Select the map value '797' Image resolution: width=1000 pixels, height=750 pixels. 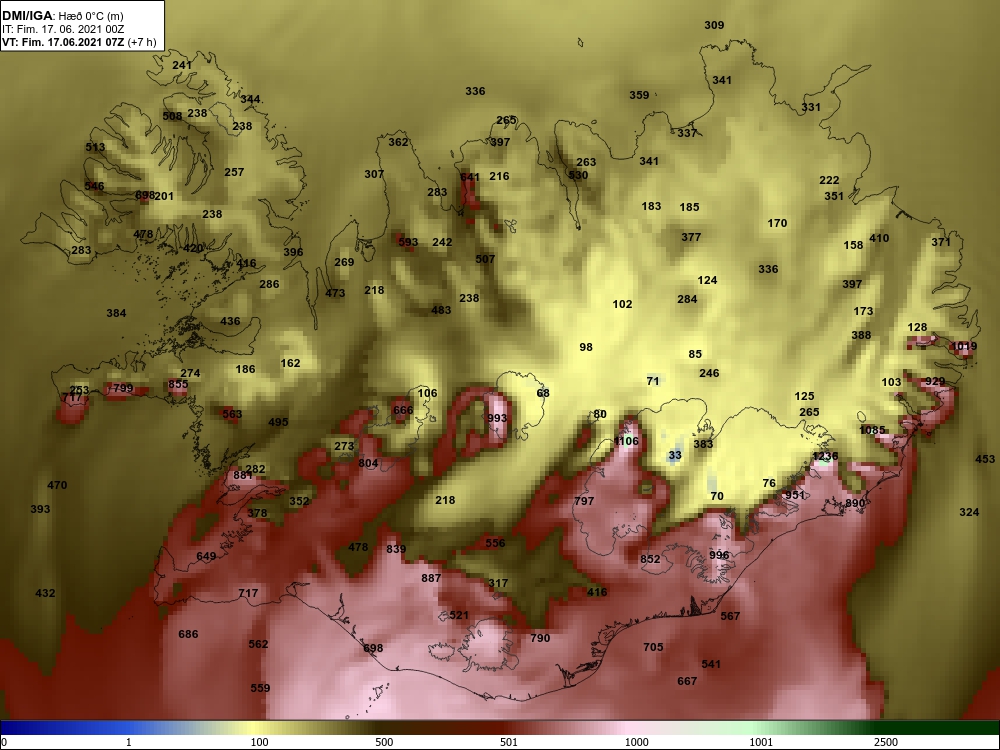click(x=584, y=501)
